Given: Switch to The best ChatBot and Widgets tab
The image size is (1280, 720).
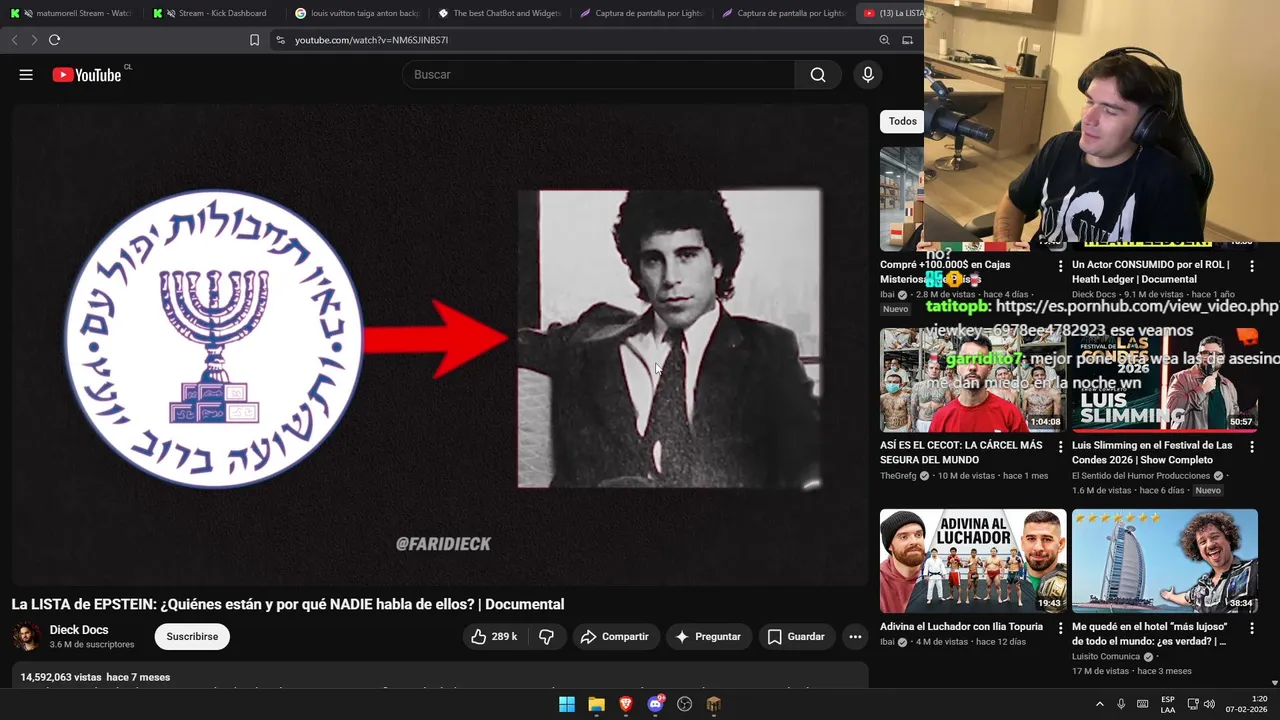Looking at the screenshot, I should pos(498,13).
